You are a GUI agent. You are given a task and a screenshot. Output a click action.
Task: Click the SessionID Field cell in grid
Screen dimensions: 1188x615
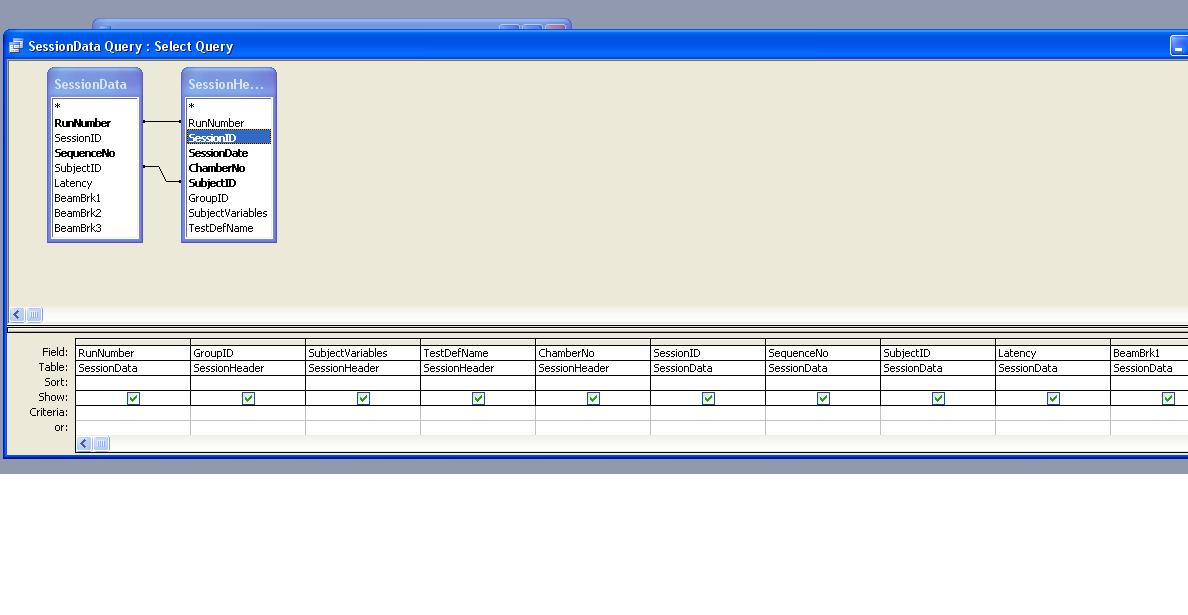pyautogui.click(x=708, y=353)
